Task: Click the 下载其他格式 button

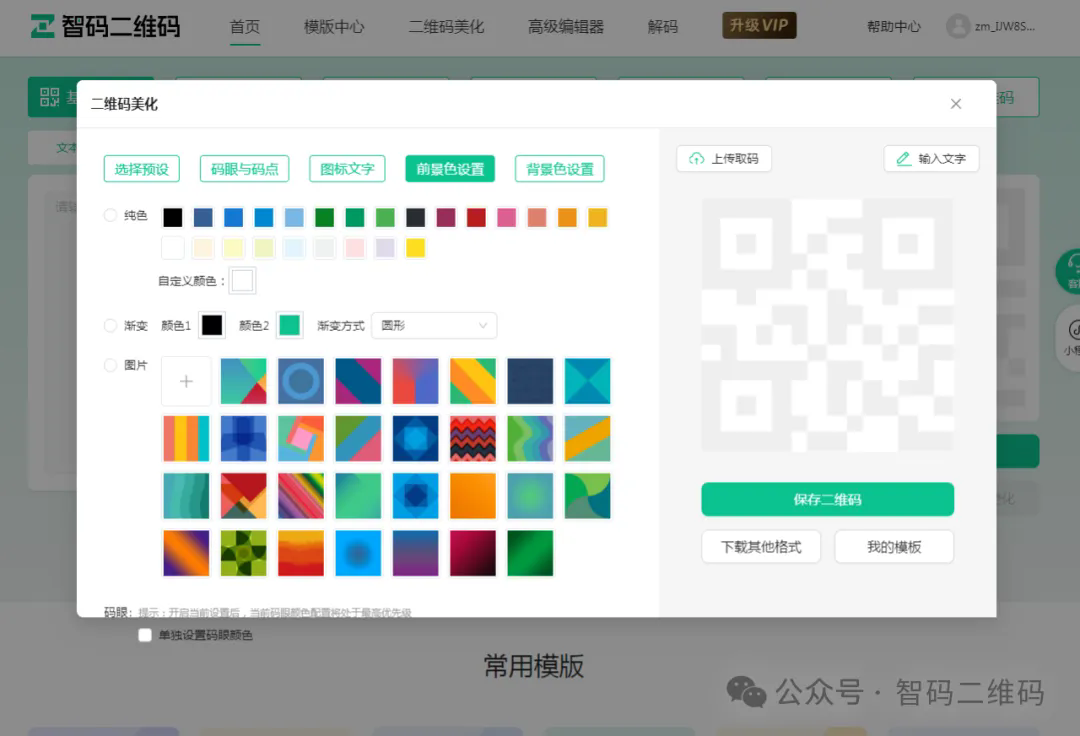Action: coord(761,547)
